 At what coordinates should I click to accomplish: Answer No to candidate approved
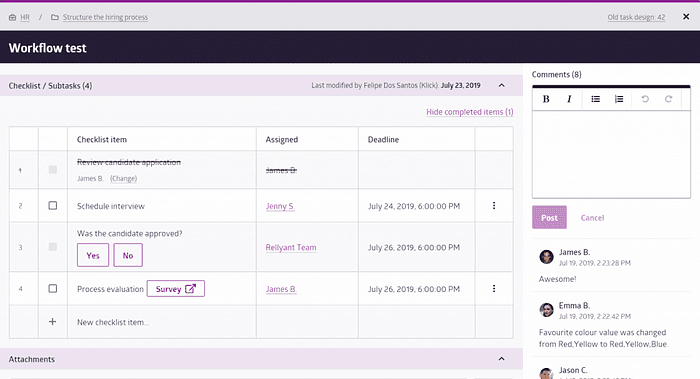coord(128,255)
